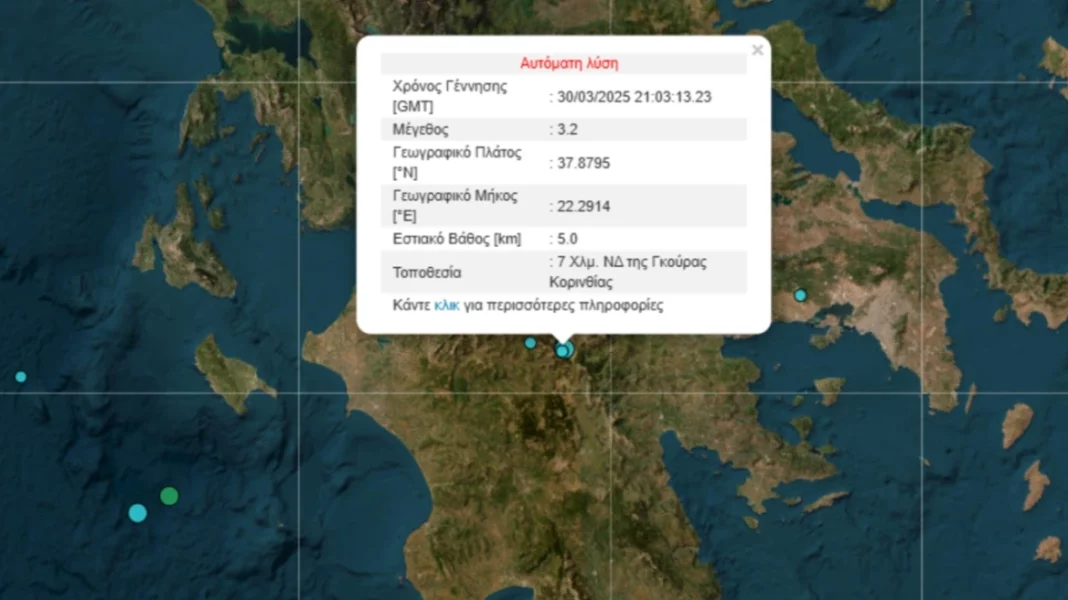Click the 'Αυτόματη λύση' header
This screenshot has height=600, width=1068.
click(x=569, y=63)
